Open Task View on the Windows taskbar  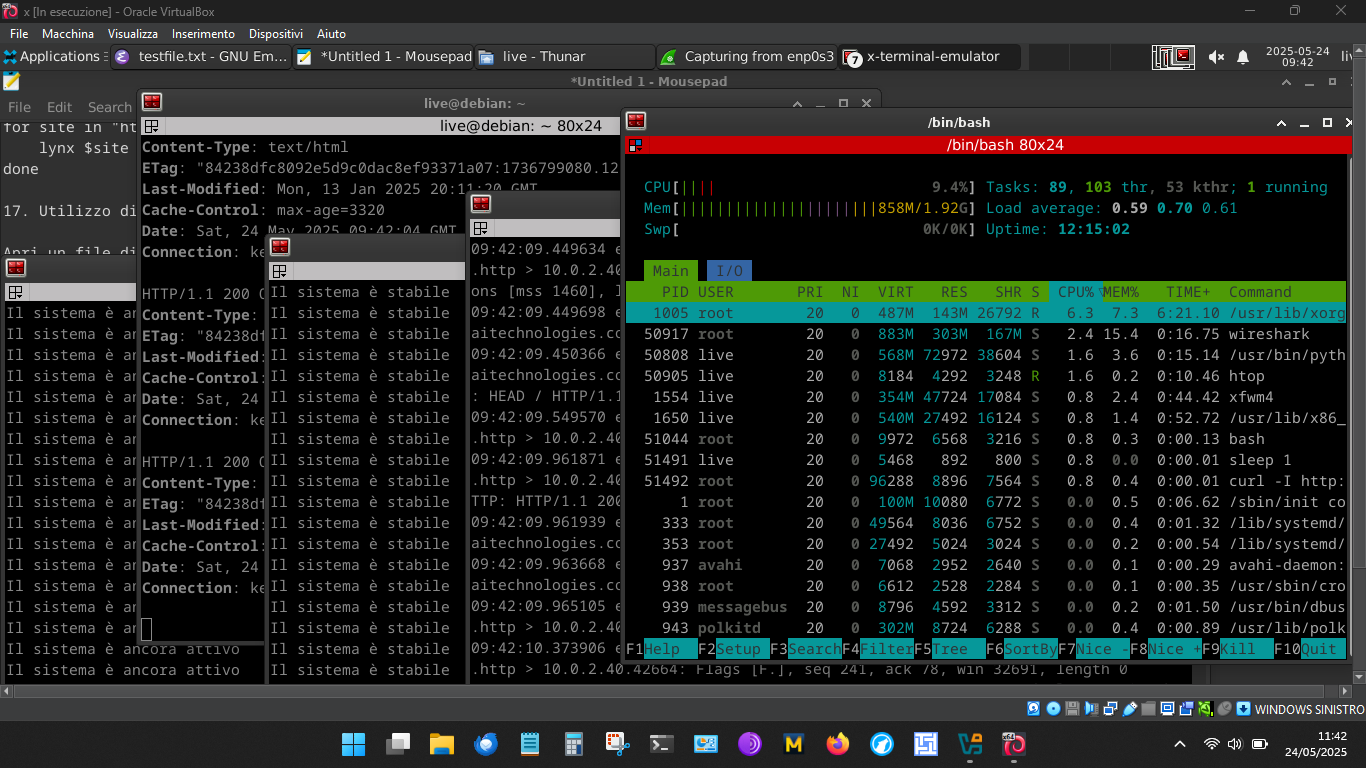(398, 744)
